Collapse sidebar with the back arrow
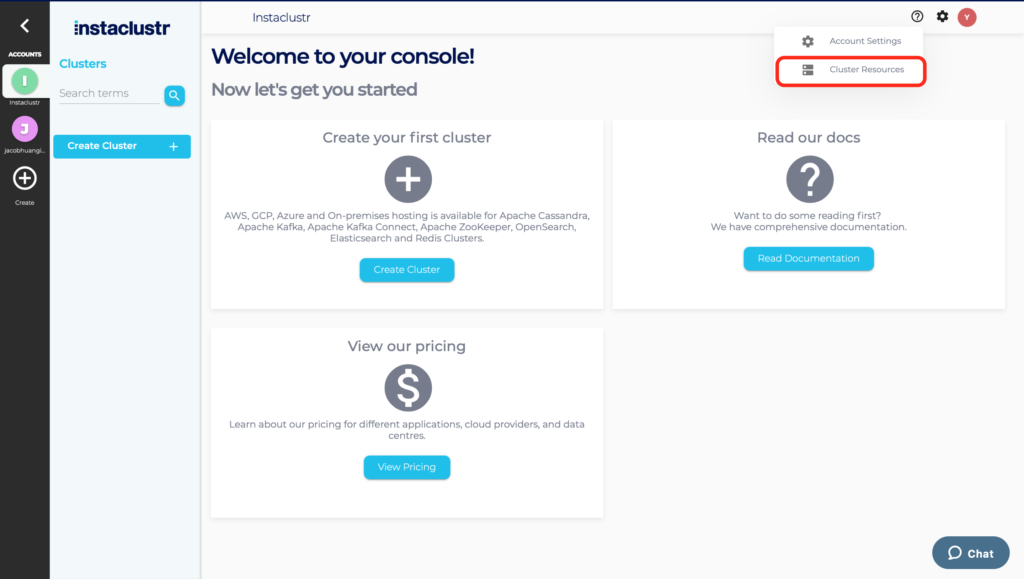The width and height of the screenshot is (1024, 579). (x=24, y=26)
